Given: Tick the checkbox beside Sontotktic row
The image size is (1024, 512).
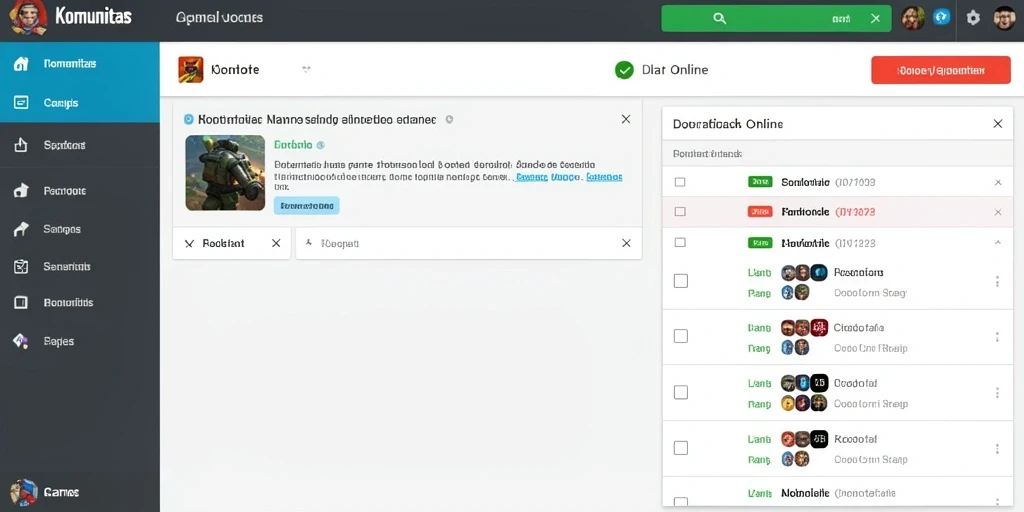Looking at the screenshot, I should [680, 182].
